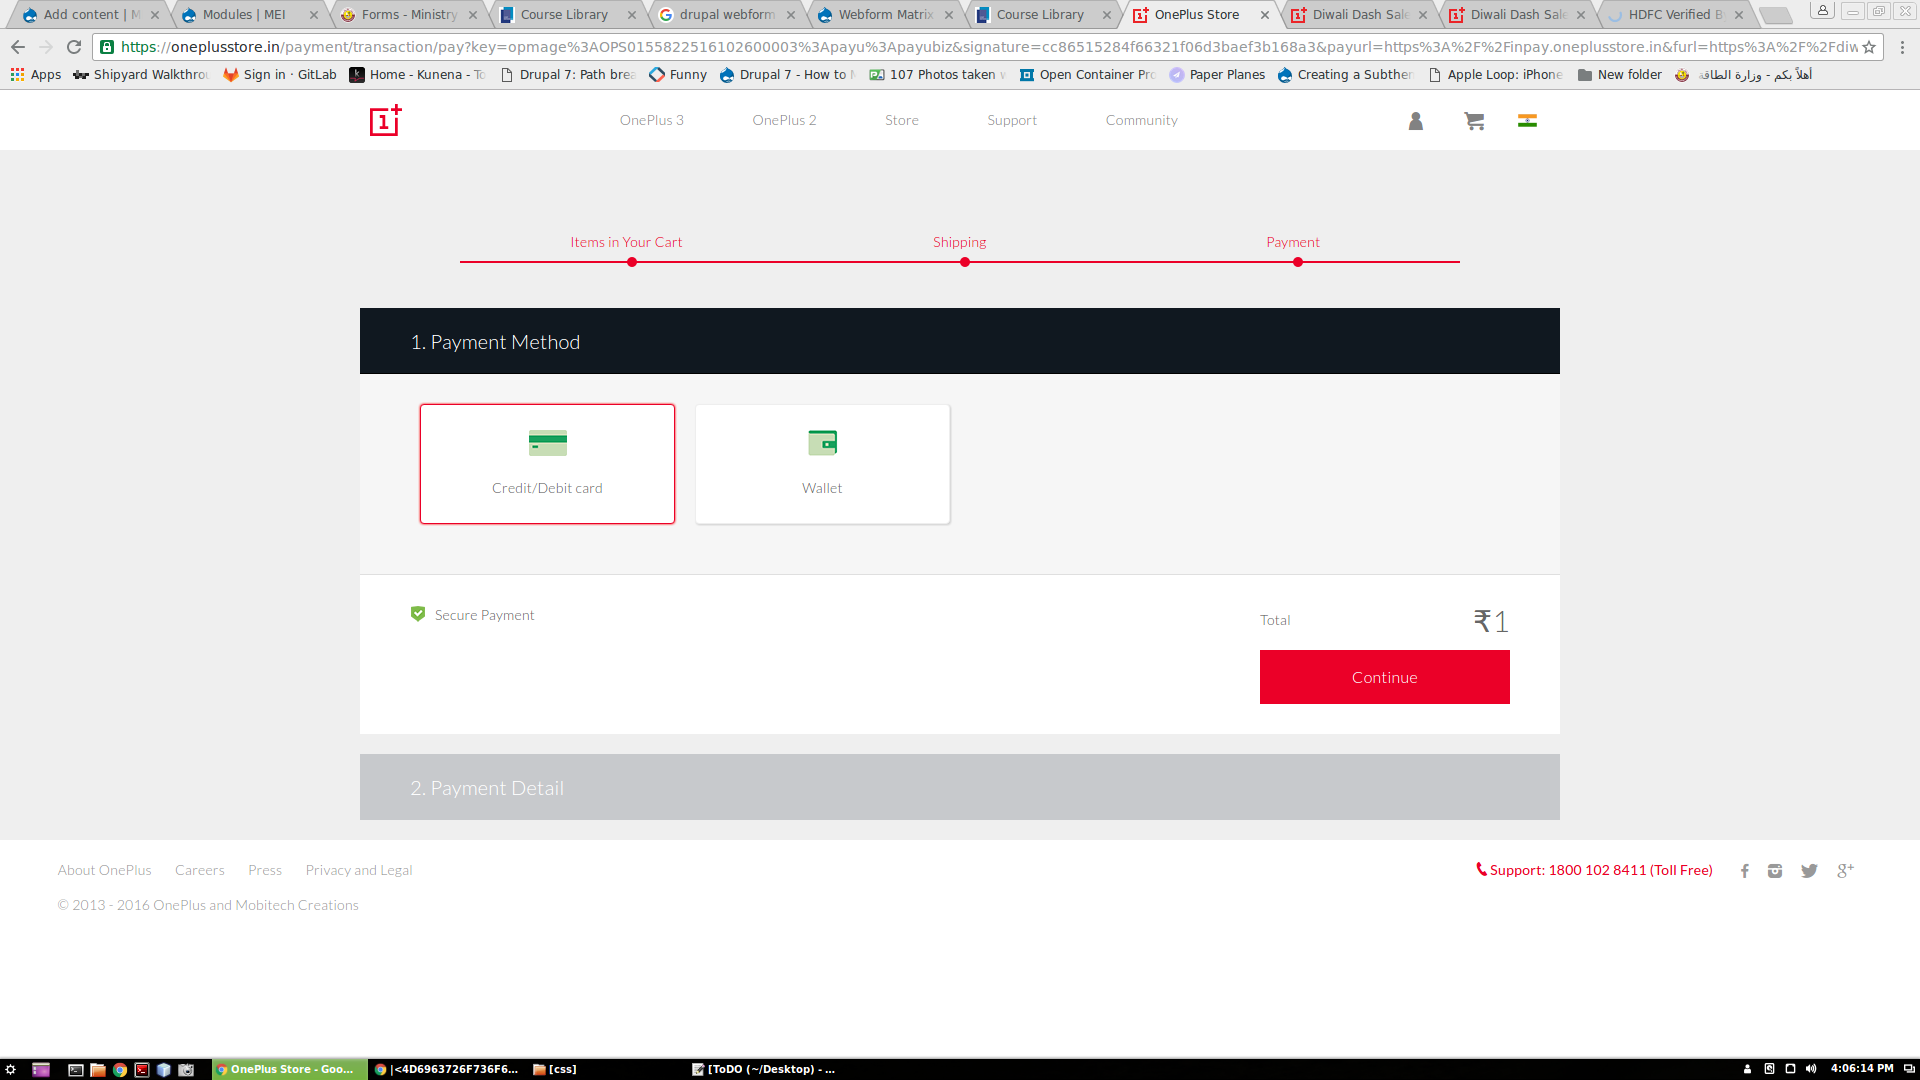Open the terminal taskbar launcher icon
Image resolution: width=1920 pixels, height=1080 pixels.
click(x=76, y=1069)
